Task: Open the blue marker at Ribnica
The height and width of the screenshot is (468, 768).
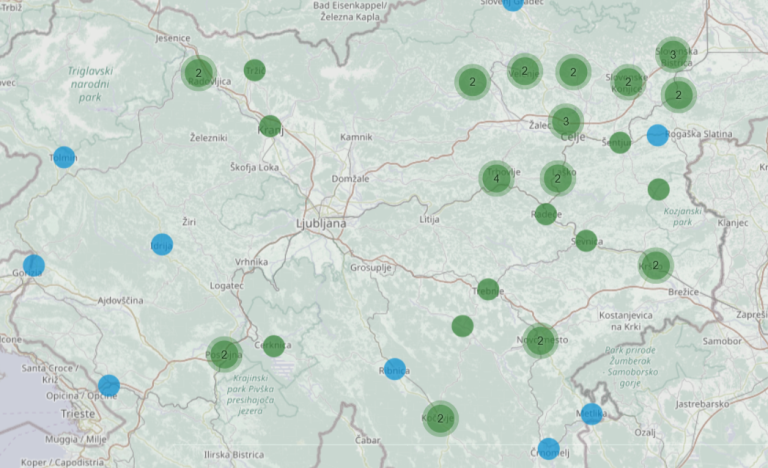Action: (x=395, y=369)
